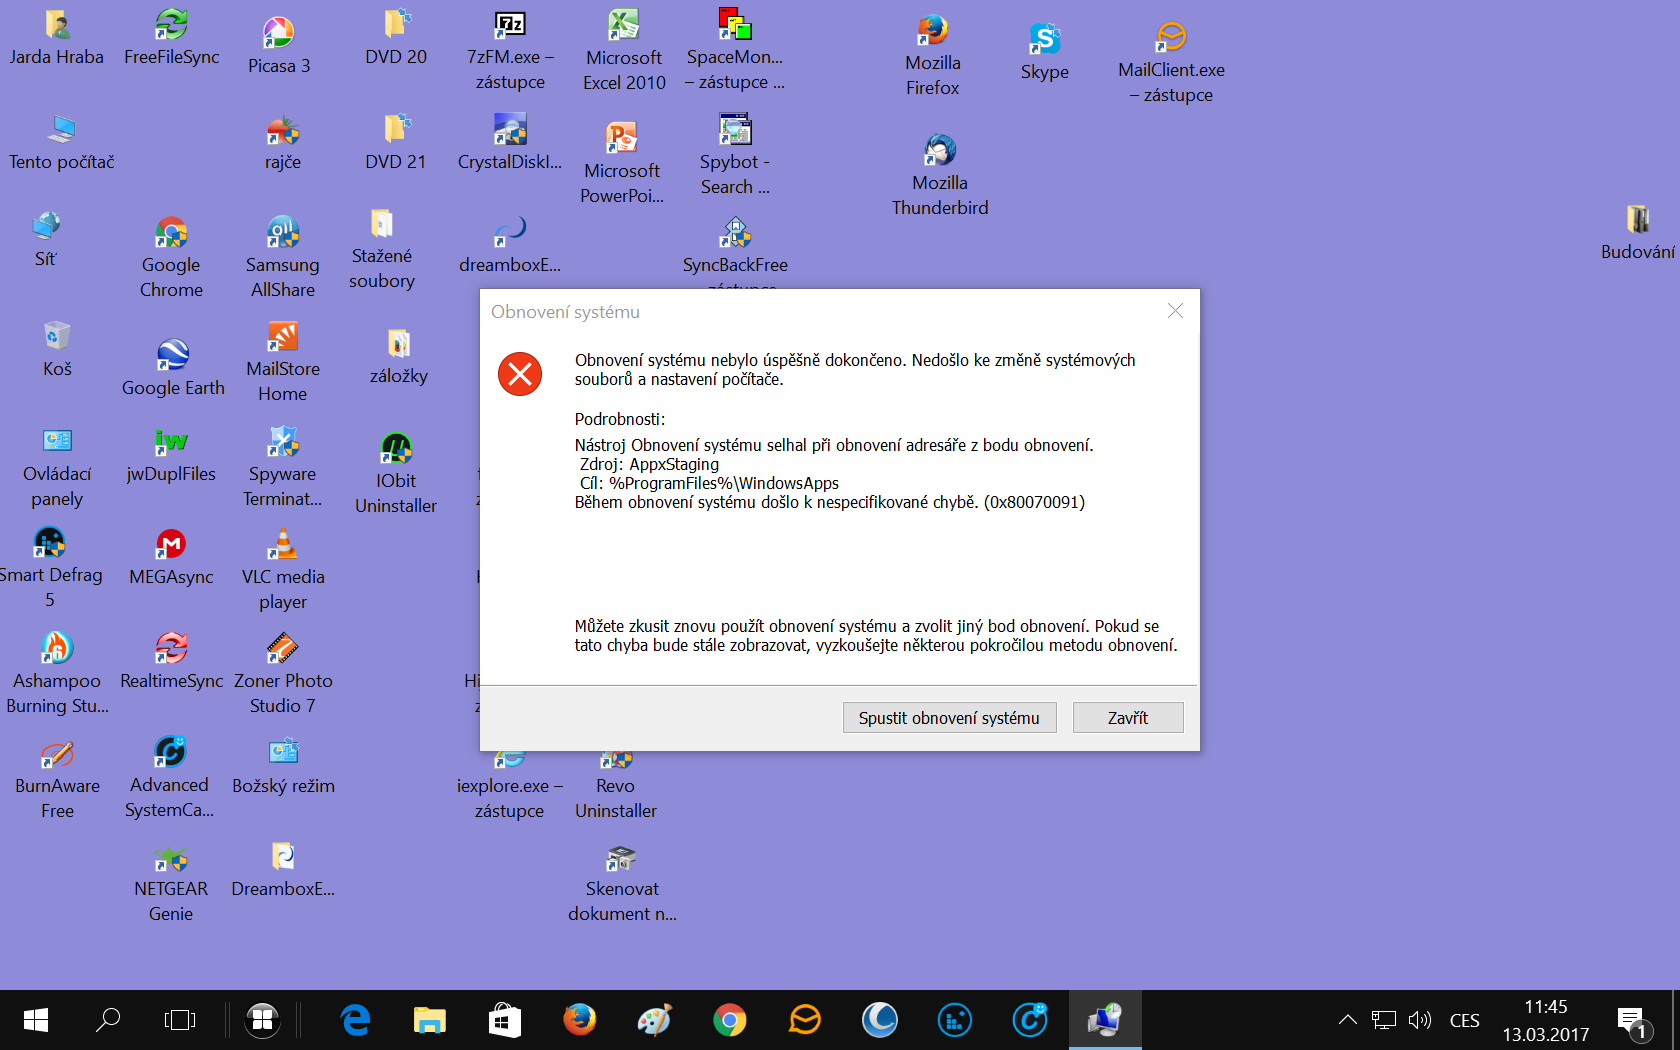This screenshot has width=1680, height=1050.
Task: Click the 'Zavřít' button in the dialog
Action: 1128,717
